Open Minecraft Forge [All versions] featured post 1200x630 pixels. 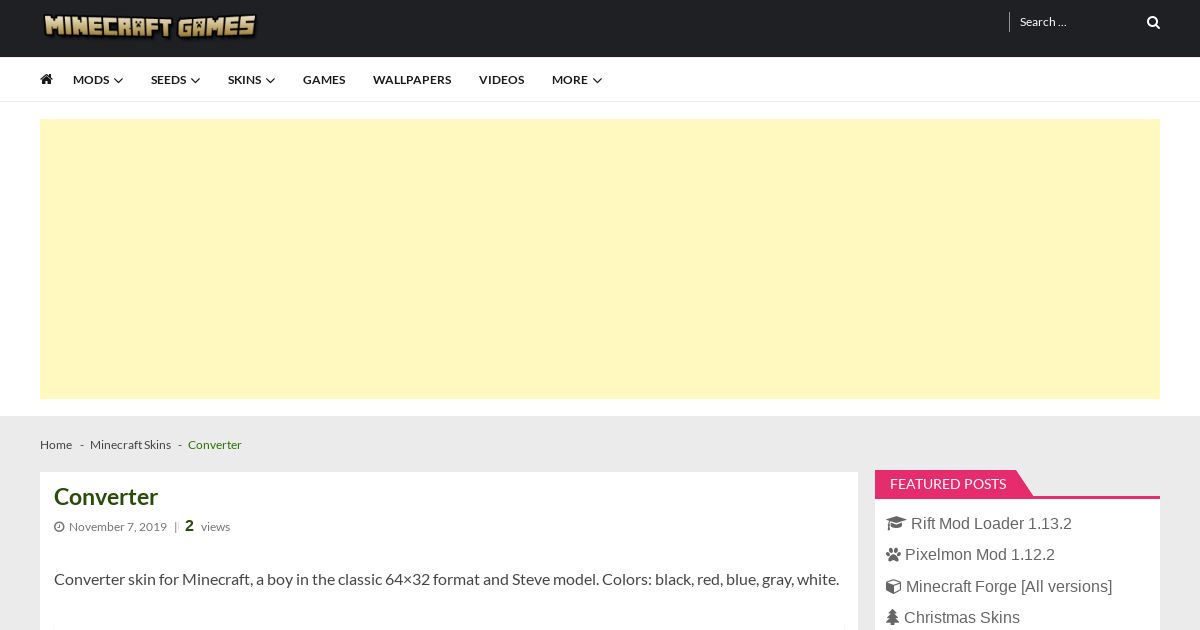(x=1009, y=587)
